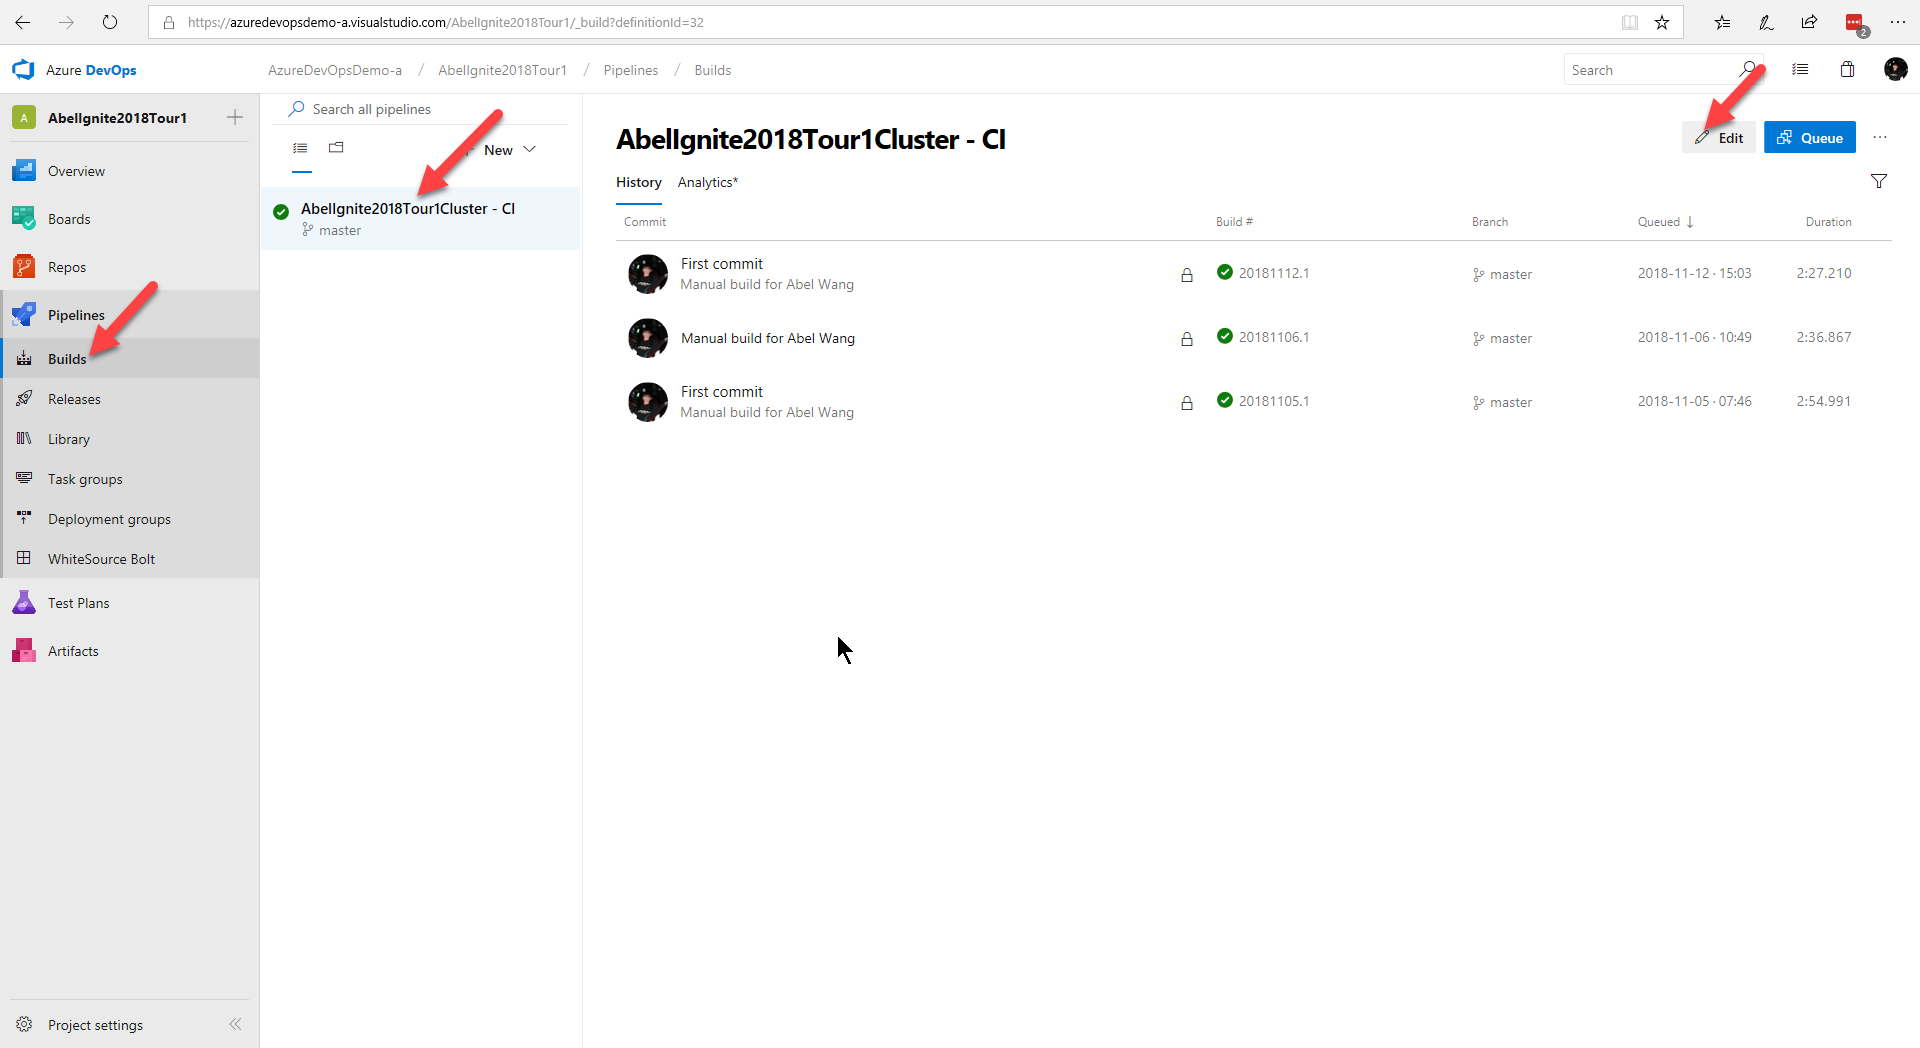Viewport: 1920px width, 1048px height.
Task: Click the header search magnifier icon
Action: pyautogui.click(x=1747, y=69)
